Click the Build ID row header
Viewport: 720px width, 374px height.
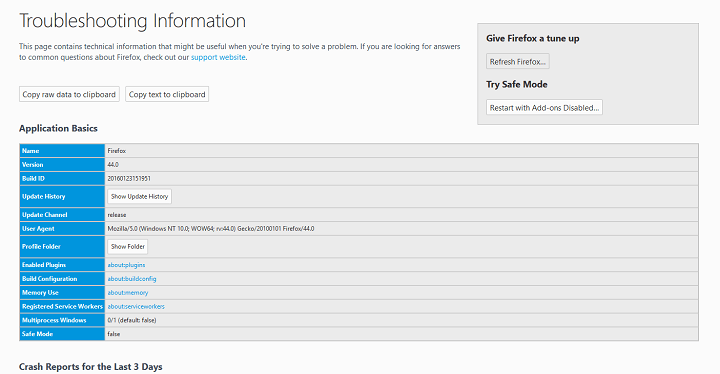(x=62, y=178)
